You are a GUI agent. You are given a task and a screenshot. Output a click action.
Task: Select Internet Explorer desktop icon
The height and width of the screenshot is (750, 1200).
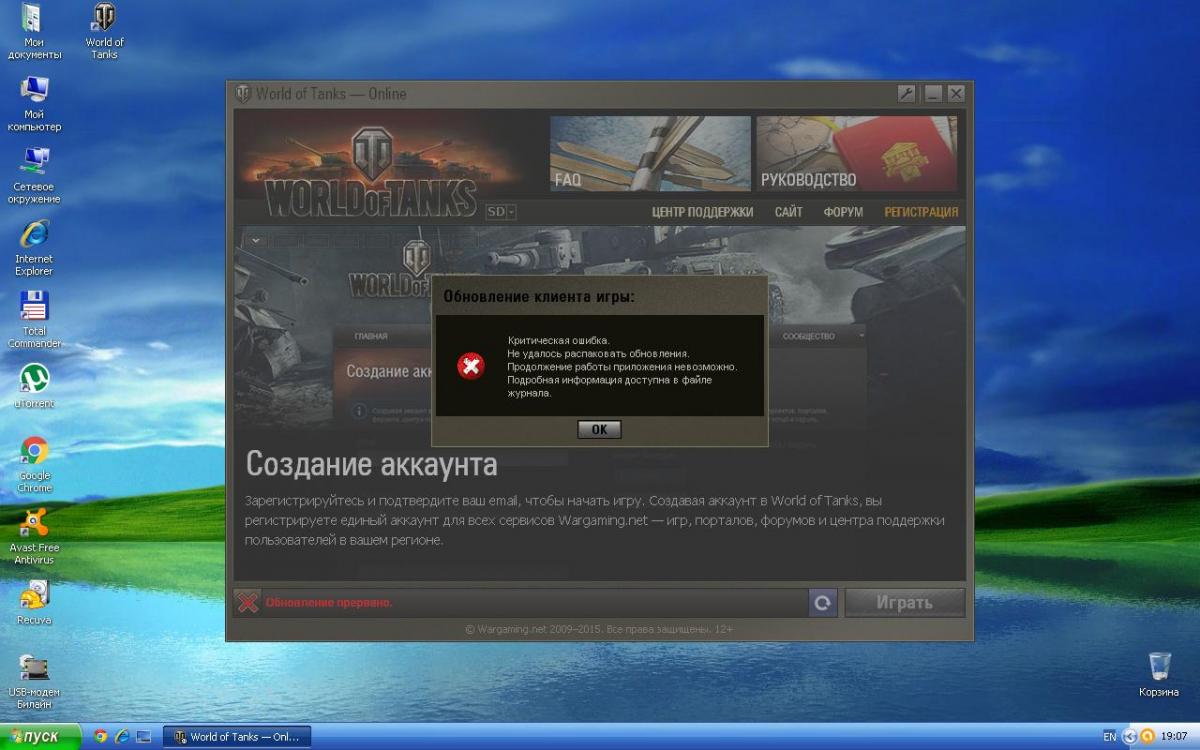pyautogui.click(x=34, y=248)
